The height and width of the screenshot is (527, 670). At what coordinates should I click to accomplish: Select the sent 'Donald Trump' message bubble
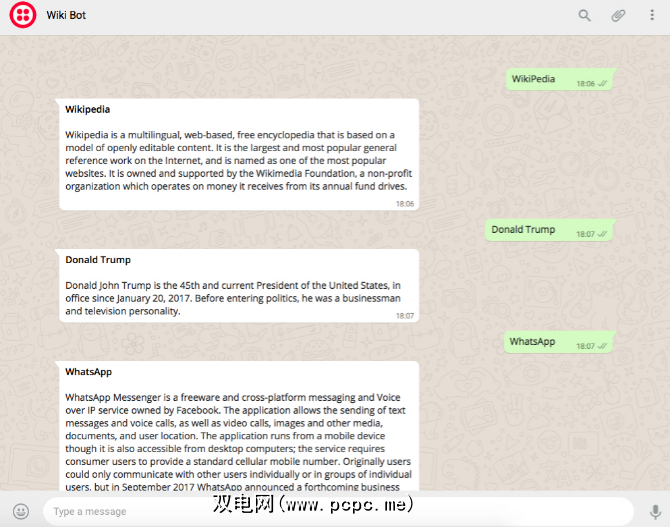point(550,230)
